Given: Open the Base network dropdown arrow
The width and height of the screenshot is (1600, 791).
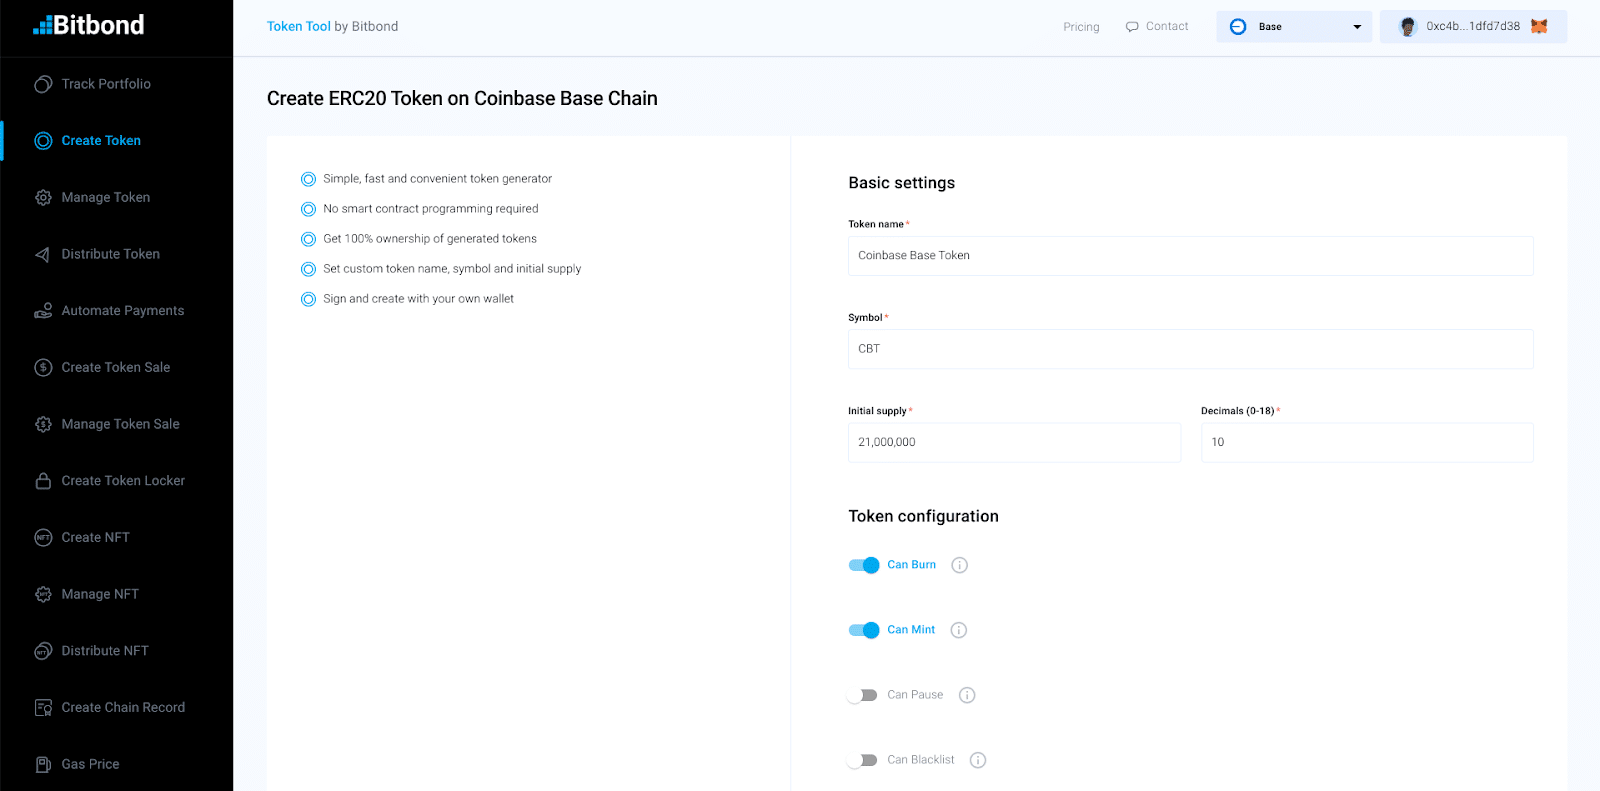Looking at the screenshot, I should 1357,27.
